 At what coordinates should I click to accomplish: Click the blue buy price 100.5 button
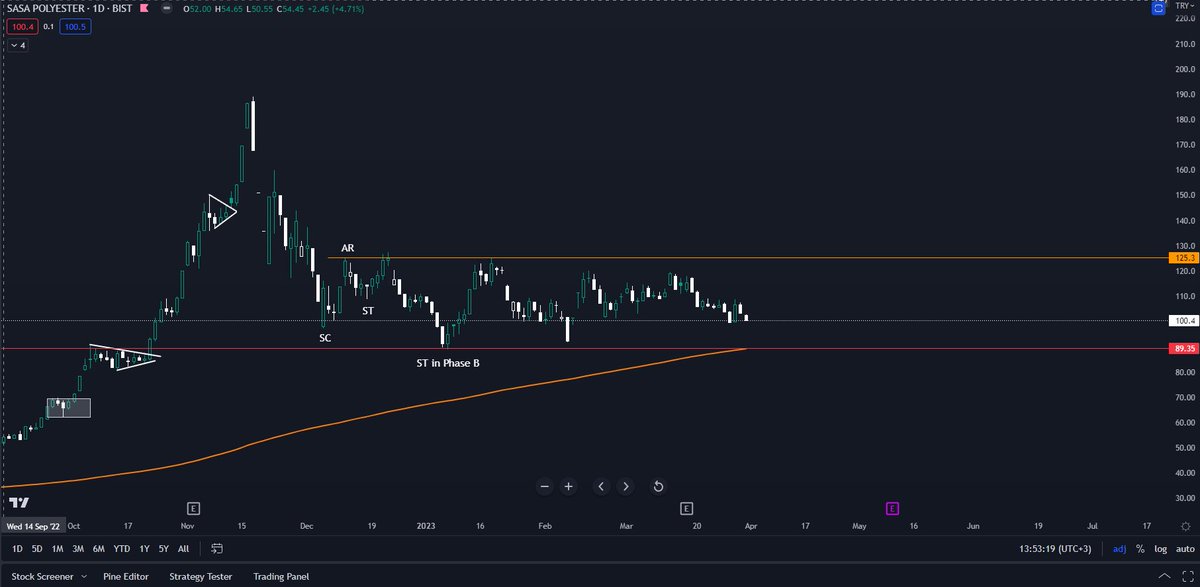tap(74, 27)
